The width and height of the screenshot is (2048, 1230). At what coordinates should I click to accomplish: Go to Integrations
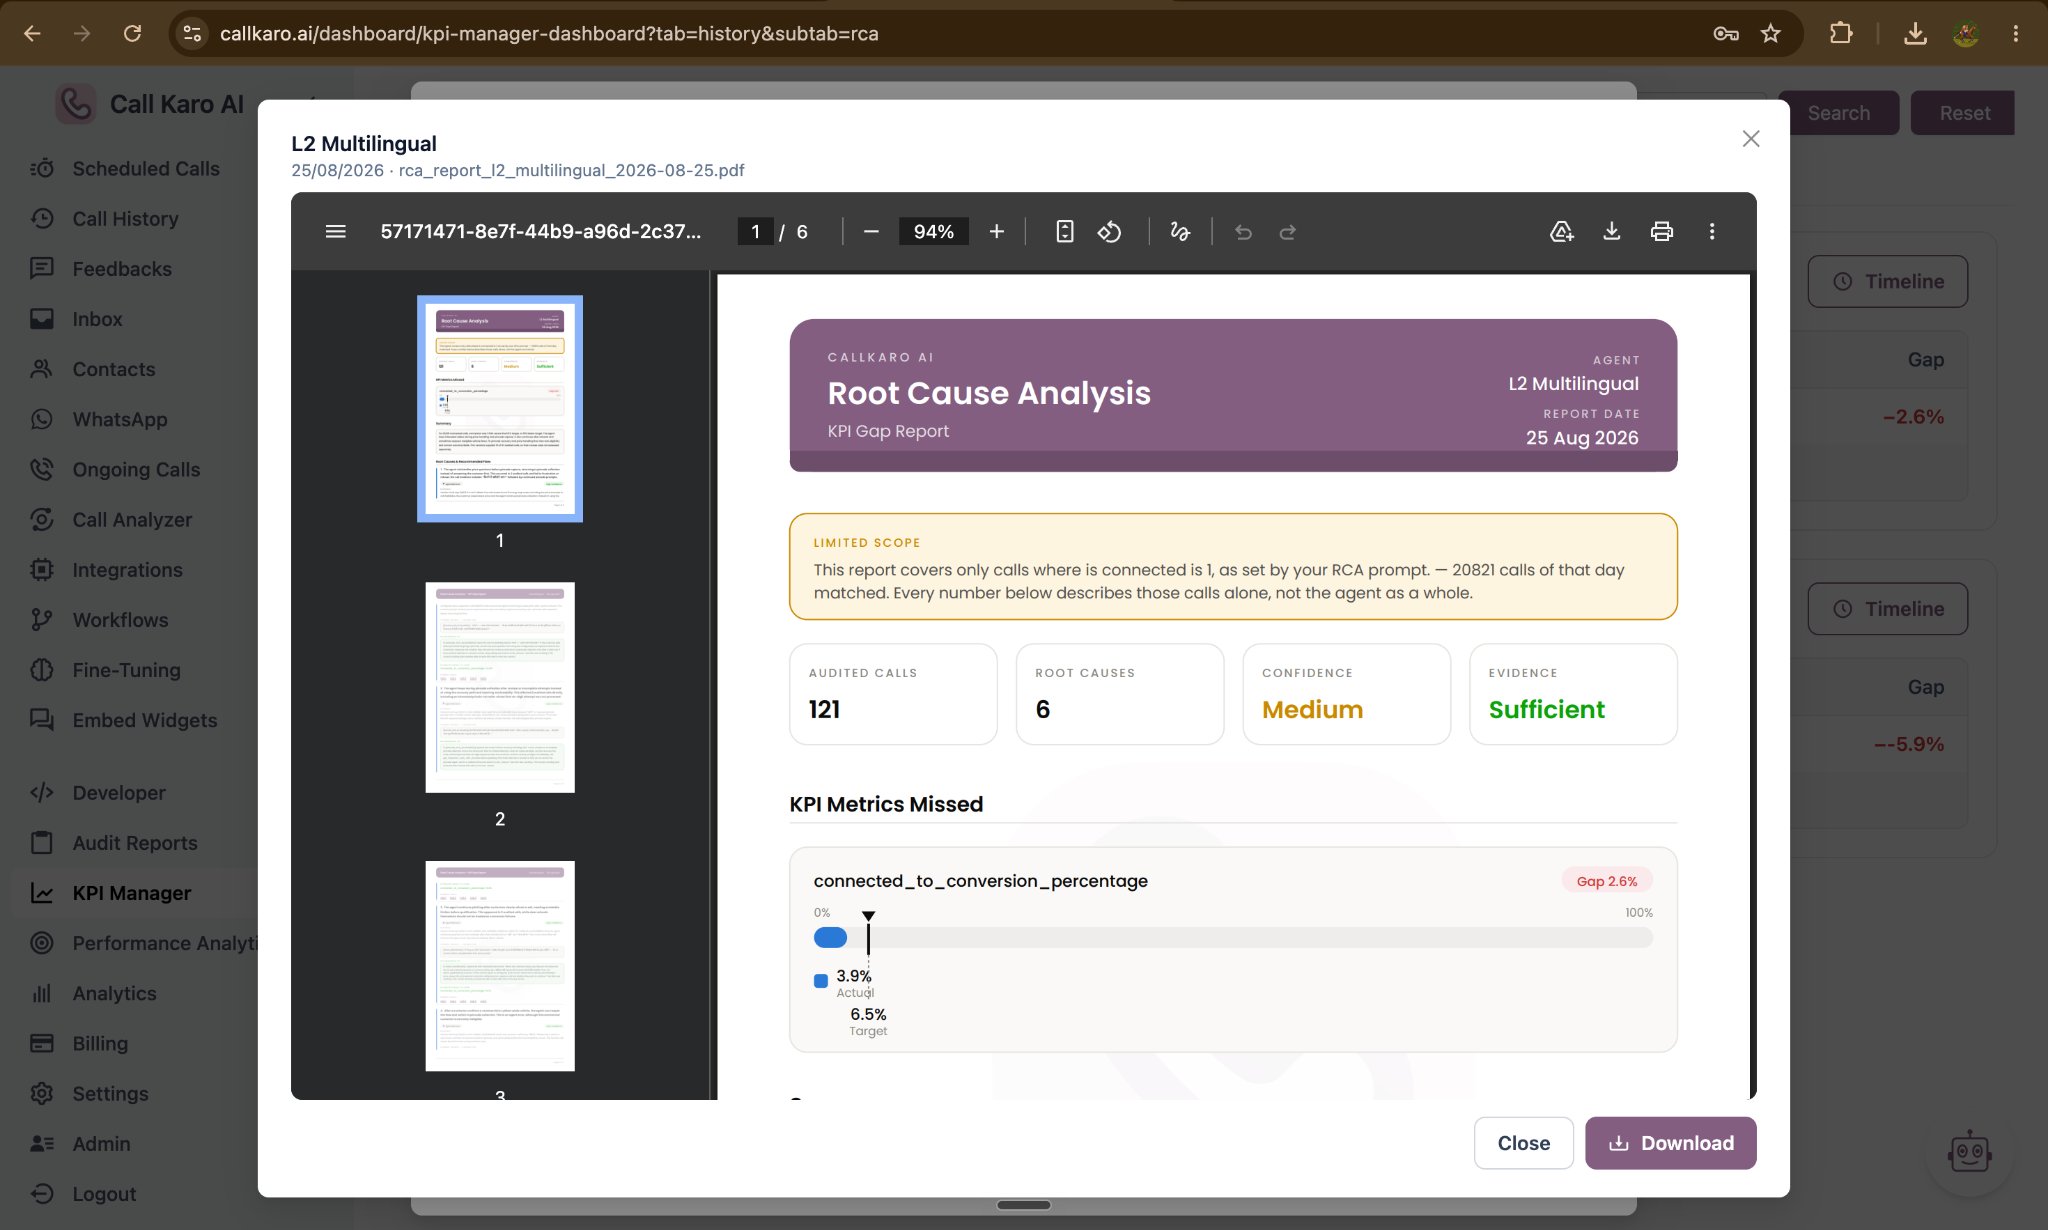130,570
